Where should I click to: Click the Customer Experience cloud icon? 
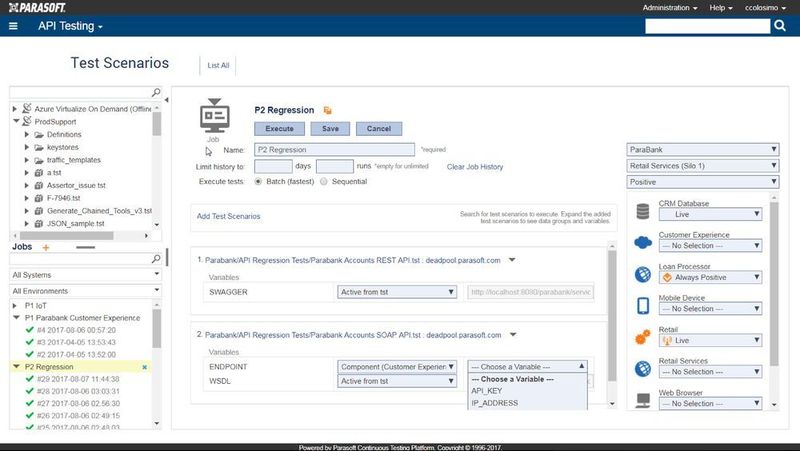coord(643,242)
